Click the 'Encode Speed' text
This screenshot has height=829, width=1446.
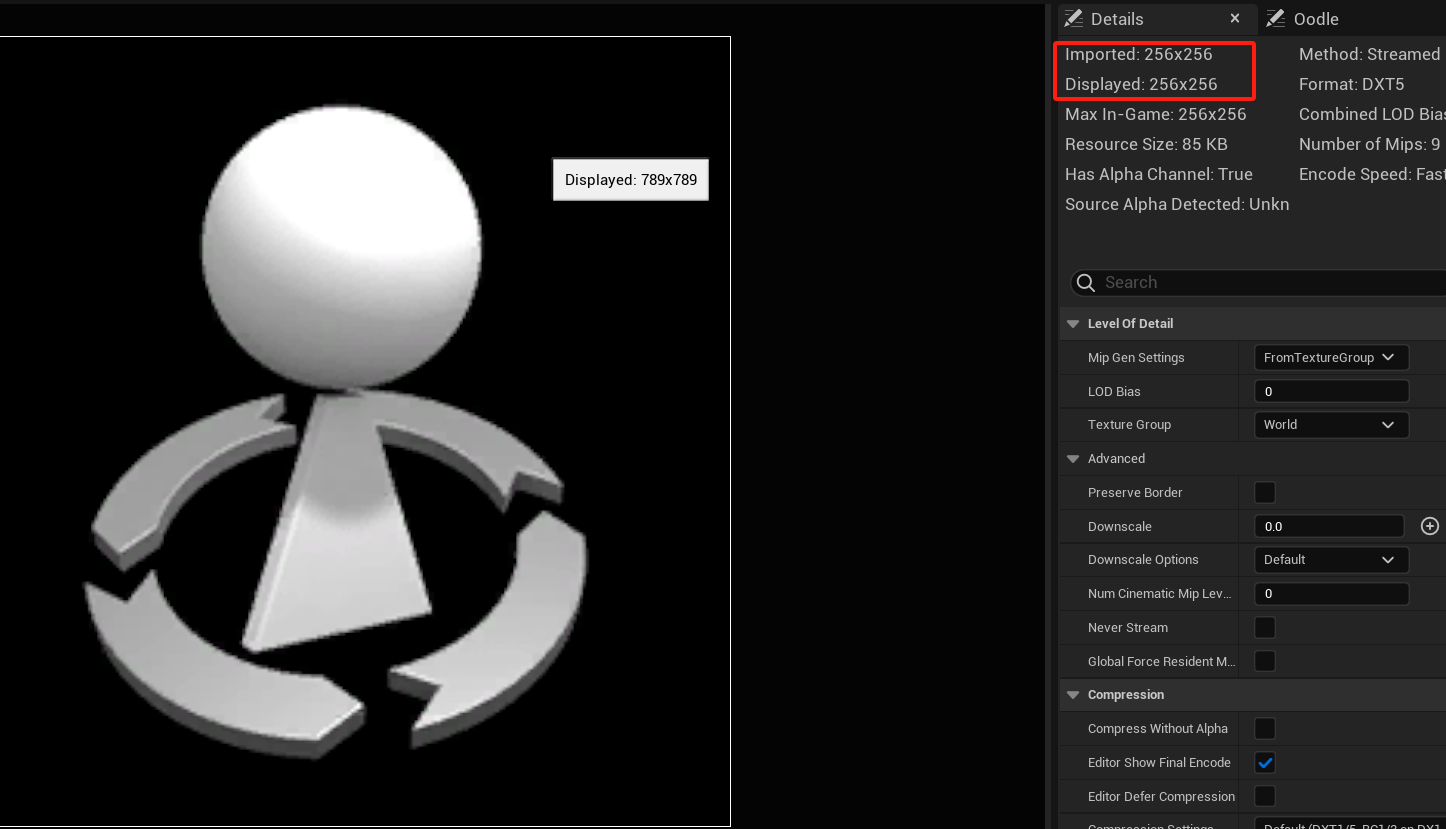[x=1372, y=174]
